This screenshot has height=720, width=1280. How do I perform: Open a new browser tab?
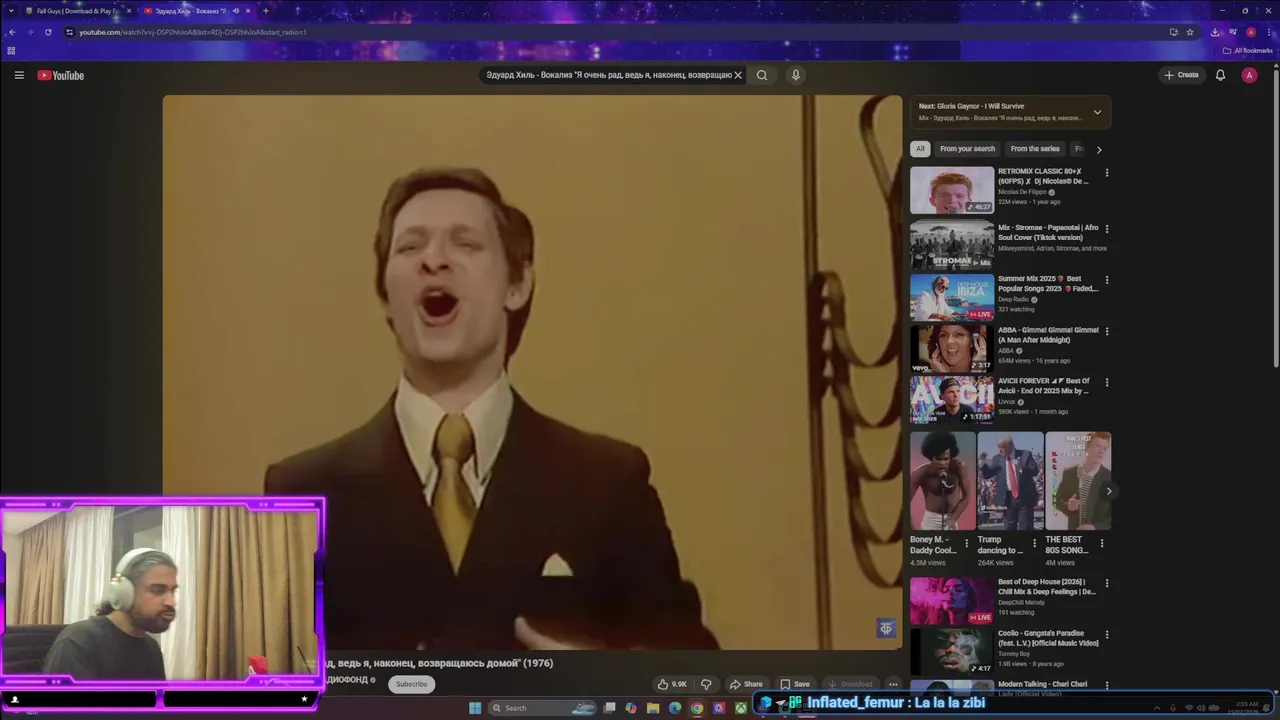point(265,11)
